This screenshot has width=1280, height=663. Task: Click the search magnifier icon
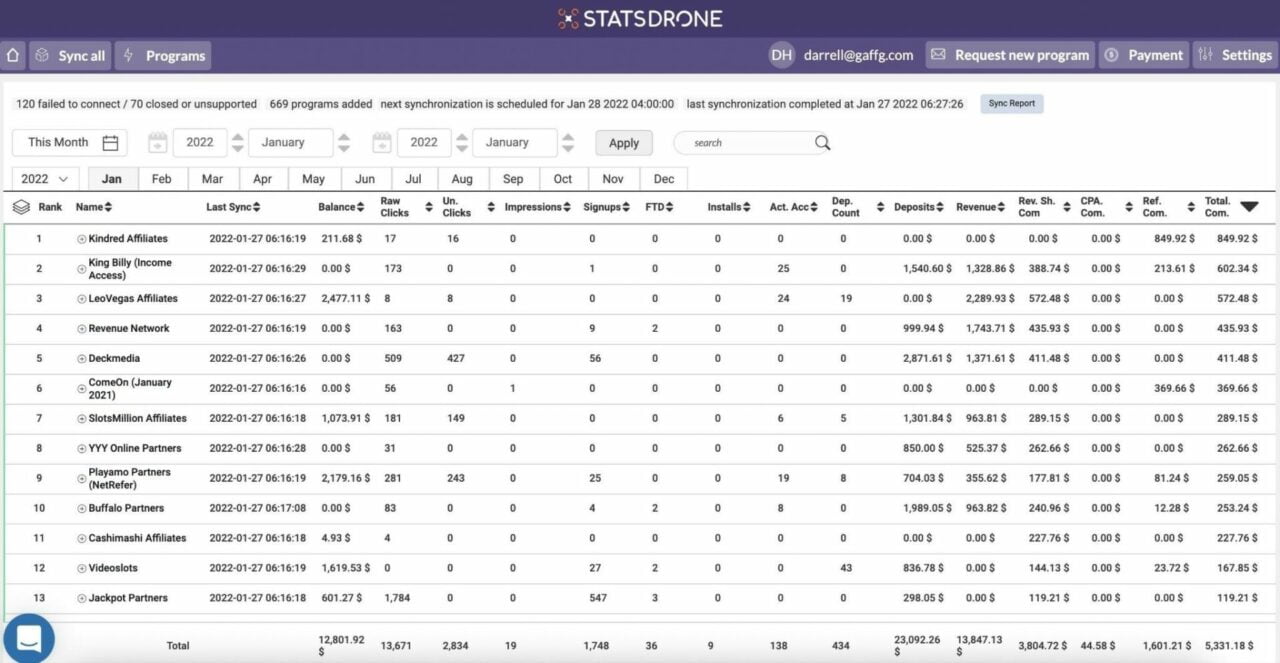click(822, 142)
